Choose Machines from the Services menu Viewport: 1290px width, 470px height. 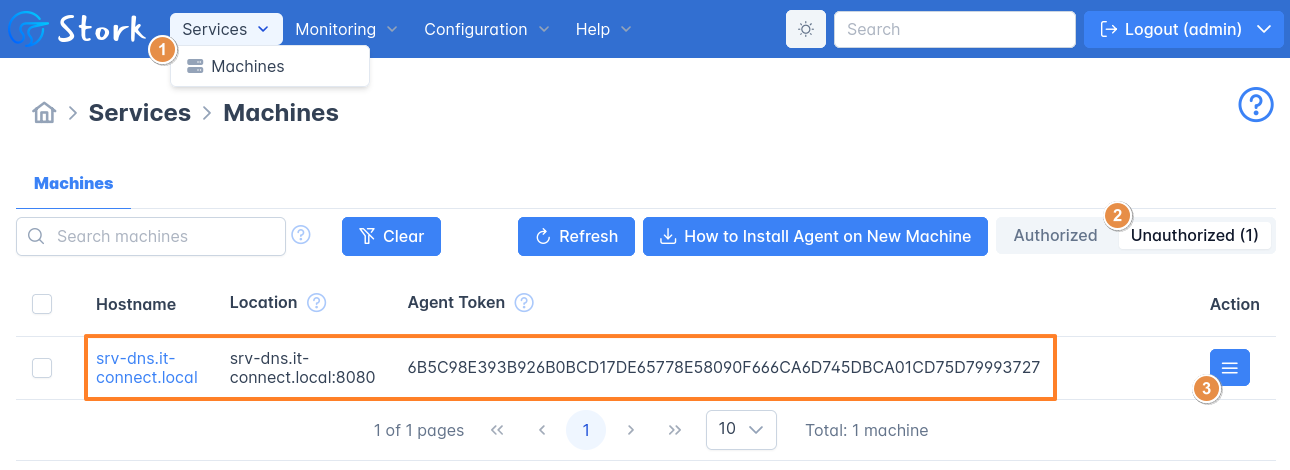pos(247,66)
